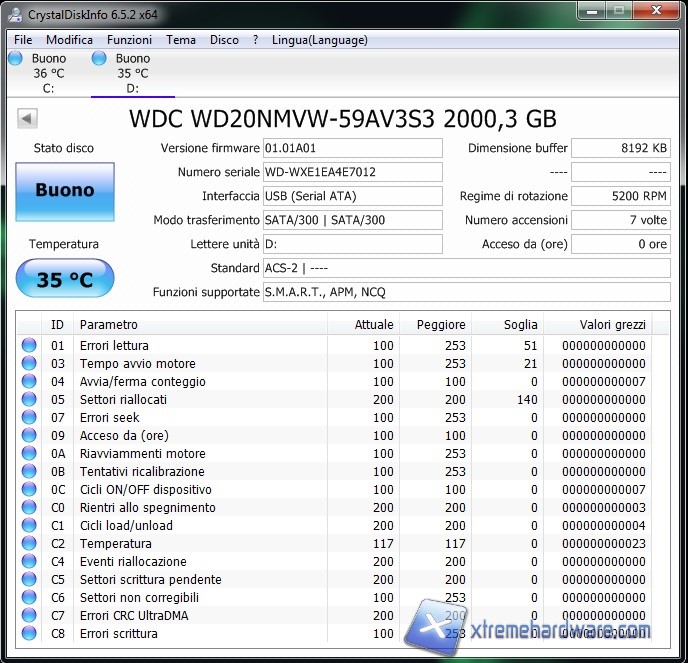Viewport: 688px width, 663px height.
Task: Click the Versione firmware field
Action: click(352, 148)
